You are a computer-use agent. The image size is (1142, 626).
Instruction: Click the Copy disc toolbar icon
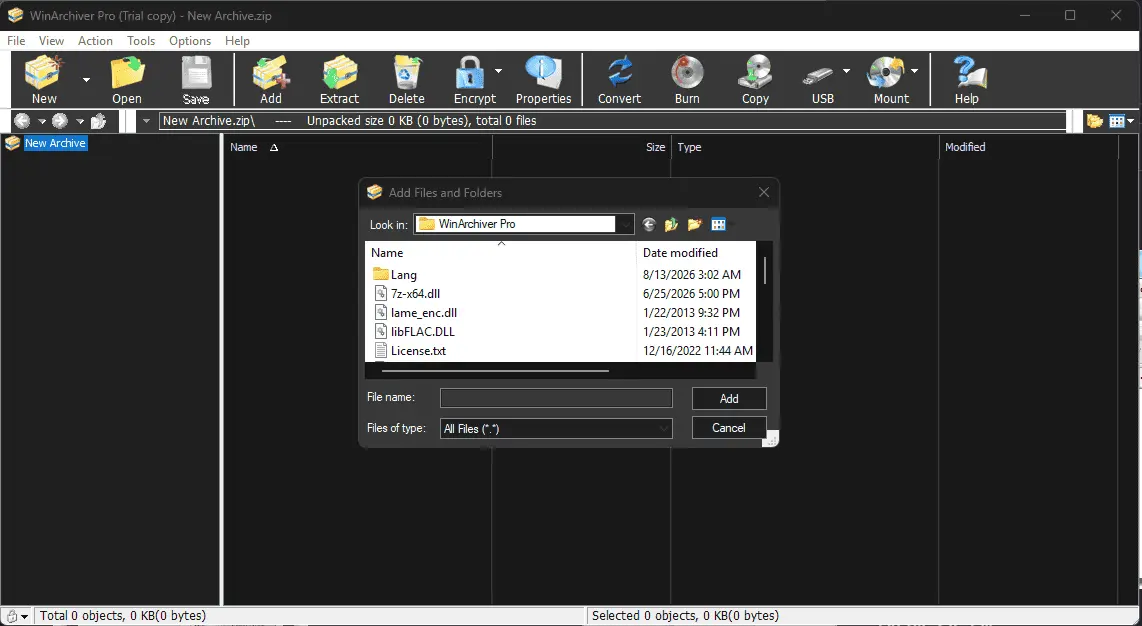[755, 79]
